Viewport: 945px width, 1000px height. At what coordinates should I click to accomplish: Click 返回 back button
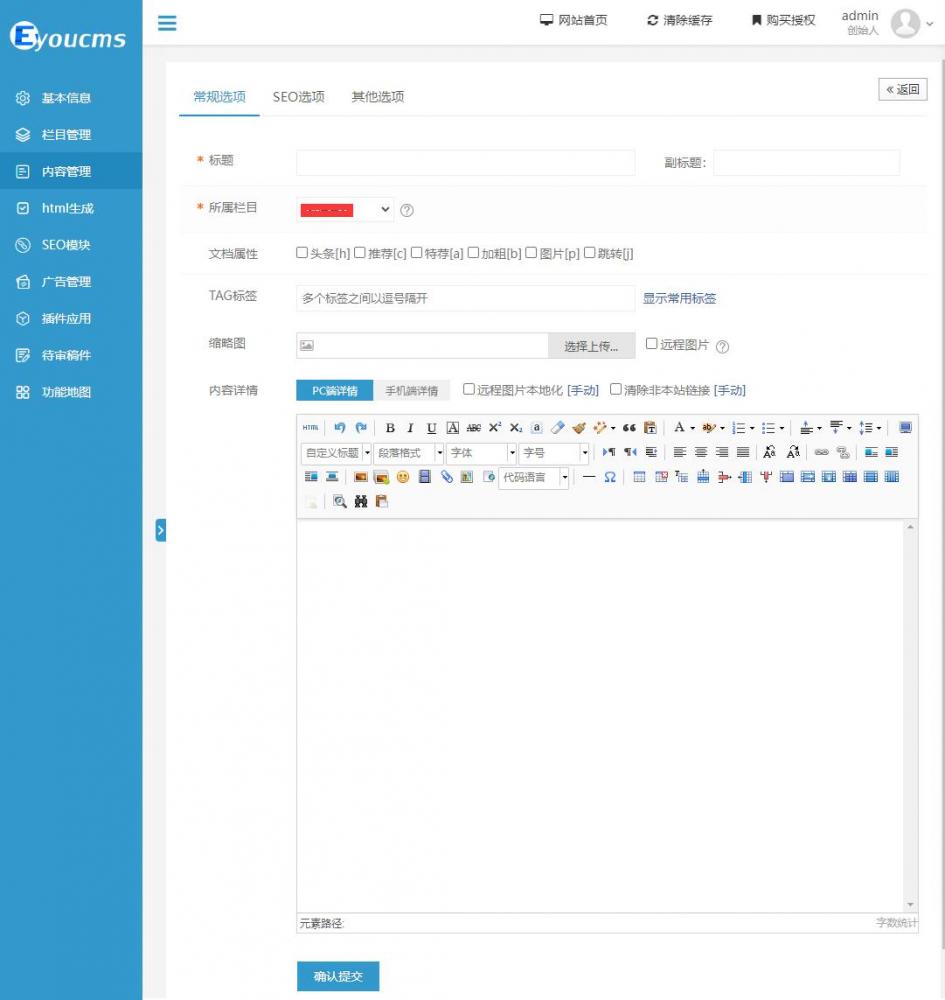903,89
